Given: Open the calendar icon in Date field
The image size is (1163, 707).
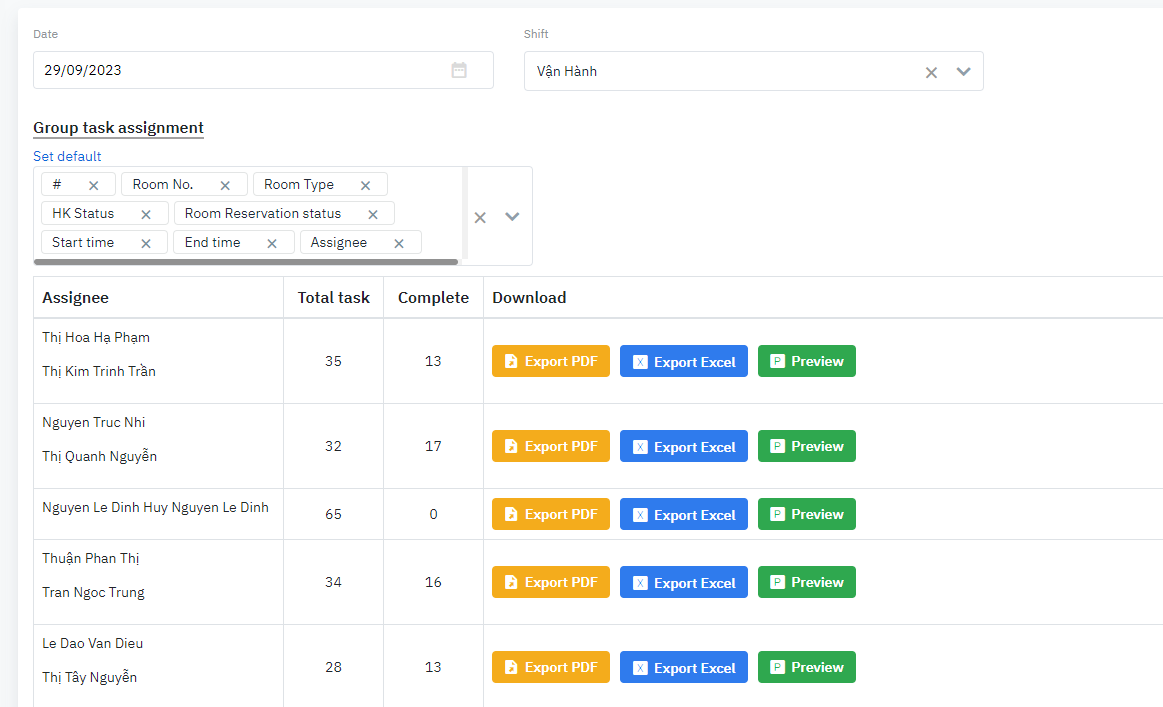Looking at the screenshot, I should pos(459,70).
